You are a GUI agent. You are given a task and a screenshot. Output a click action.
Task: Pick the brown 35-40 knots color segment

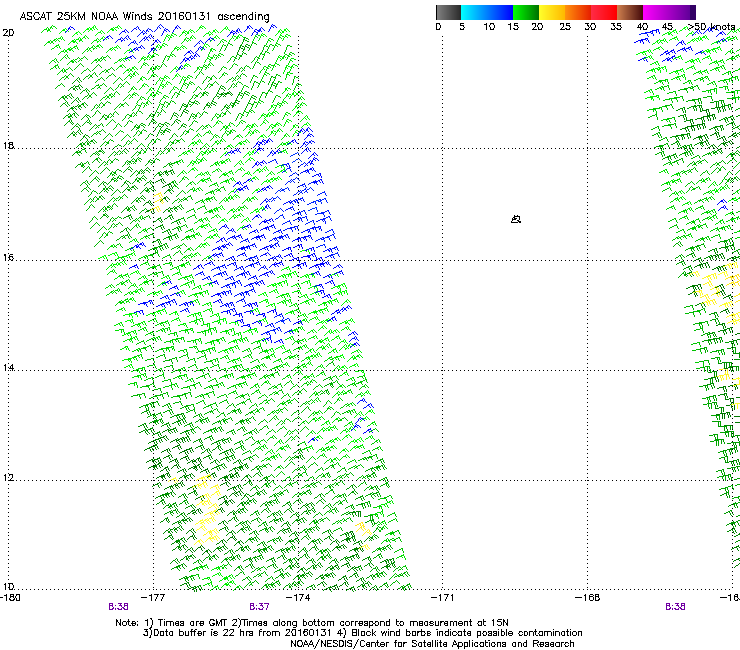[x=630, y=12]
